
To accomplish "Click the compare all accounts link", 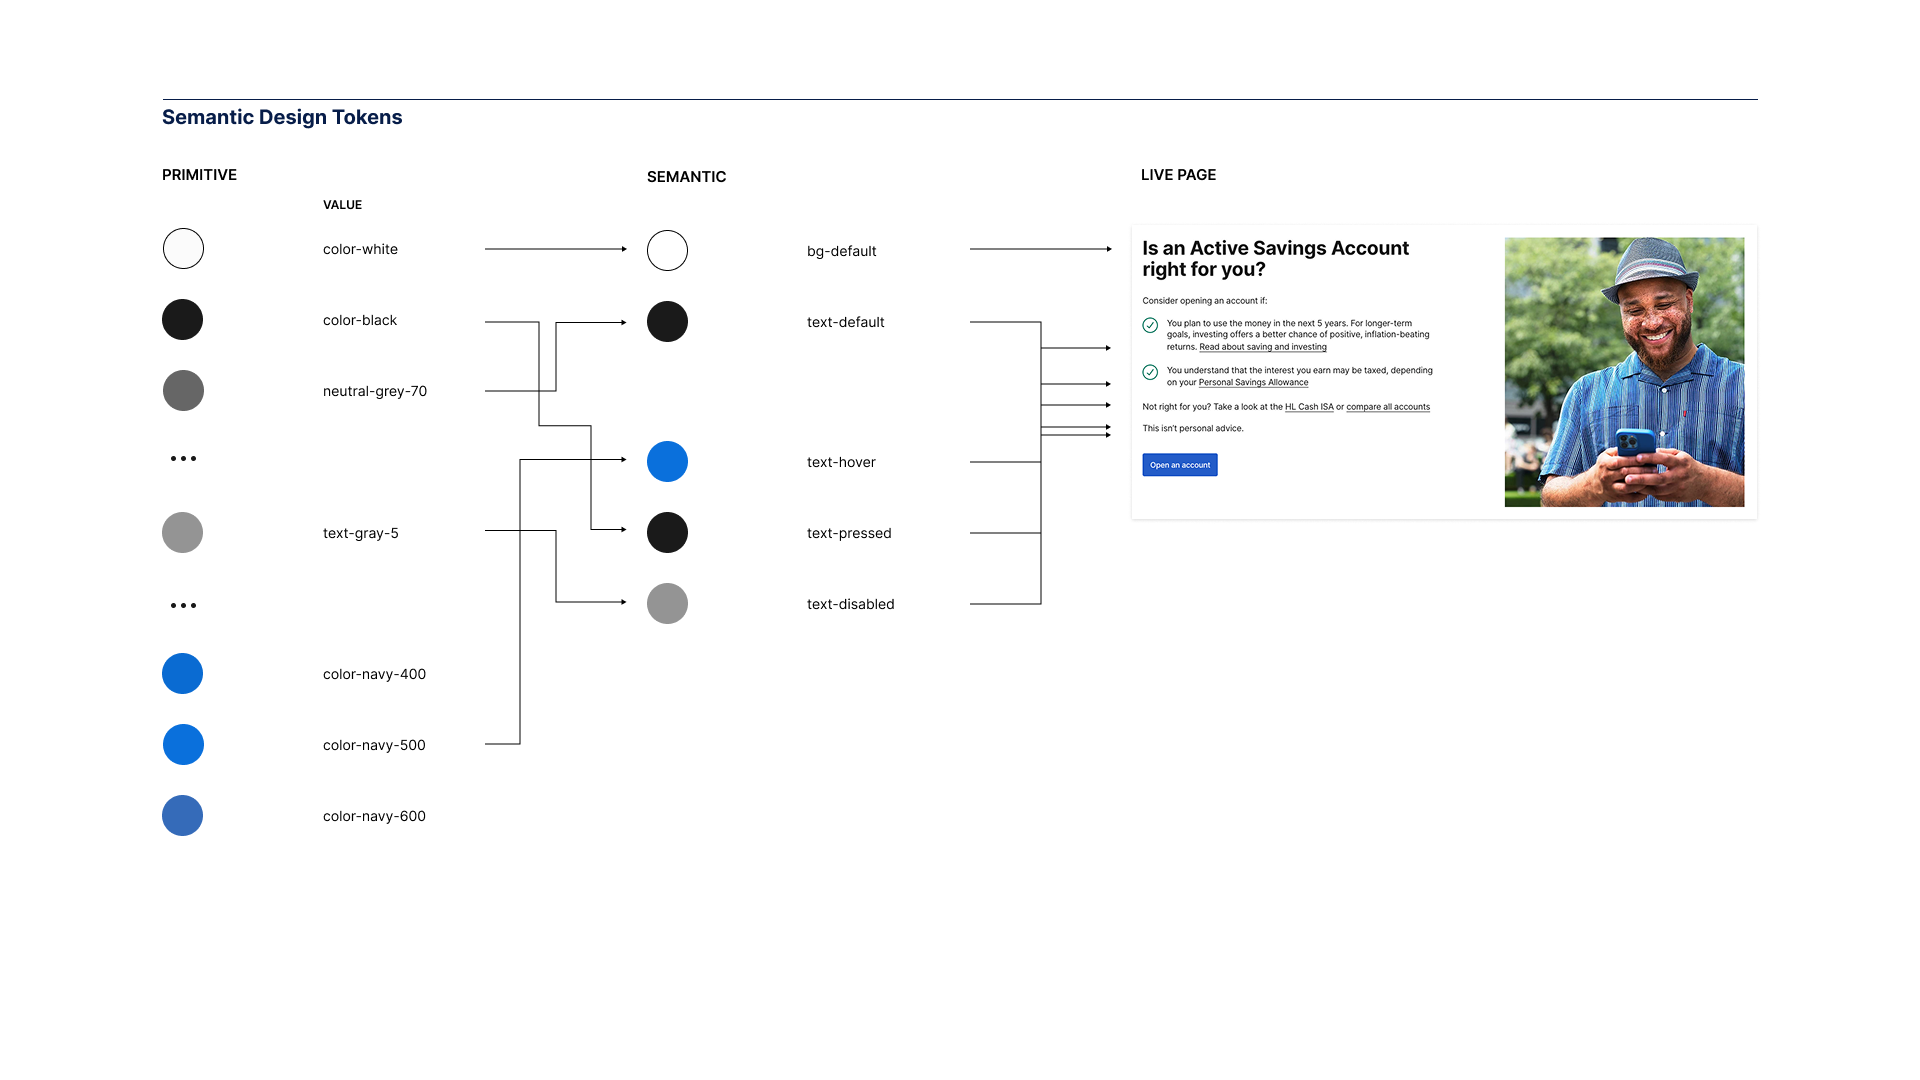I will [x=1388, y=406].
